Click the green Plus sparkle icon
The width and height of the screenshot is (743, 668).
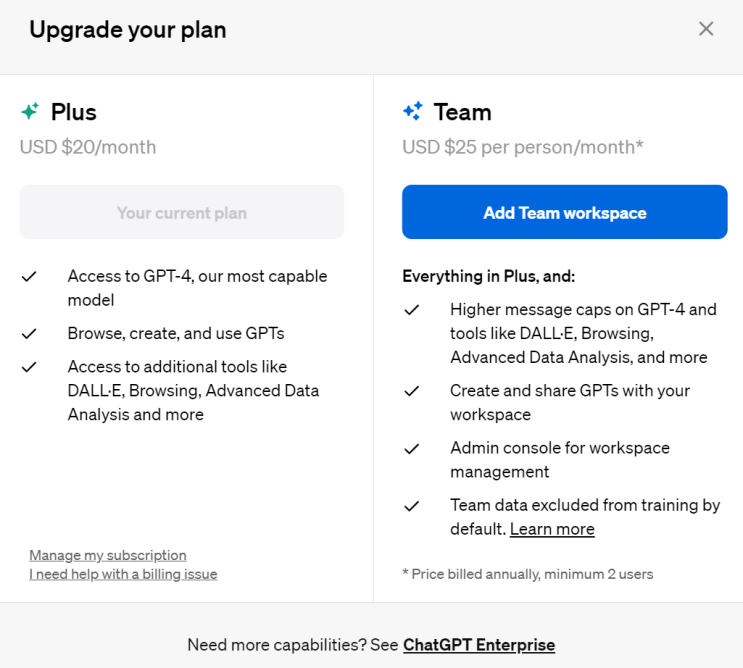tap(30, 112)
